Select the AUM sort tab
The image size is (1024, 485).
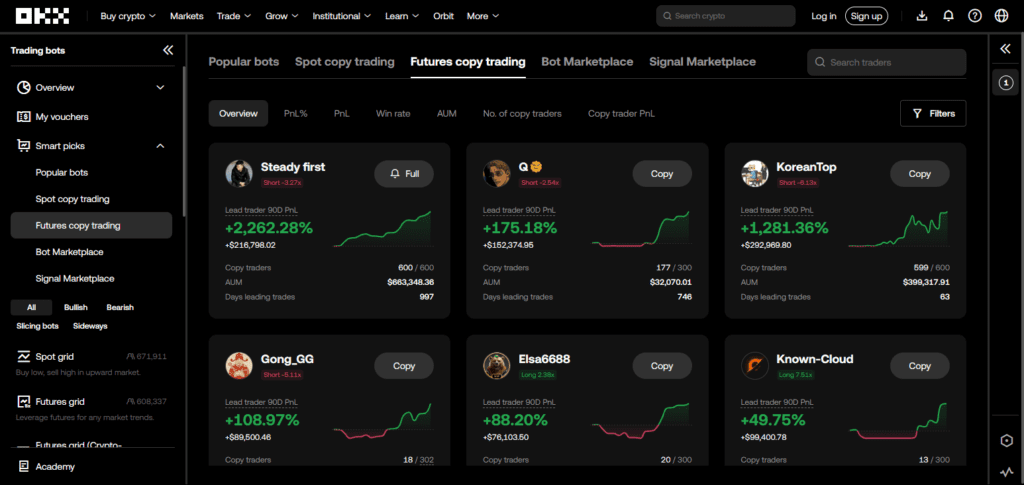tap(447, 114)
